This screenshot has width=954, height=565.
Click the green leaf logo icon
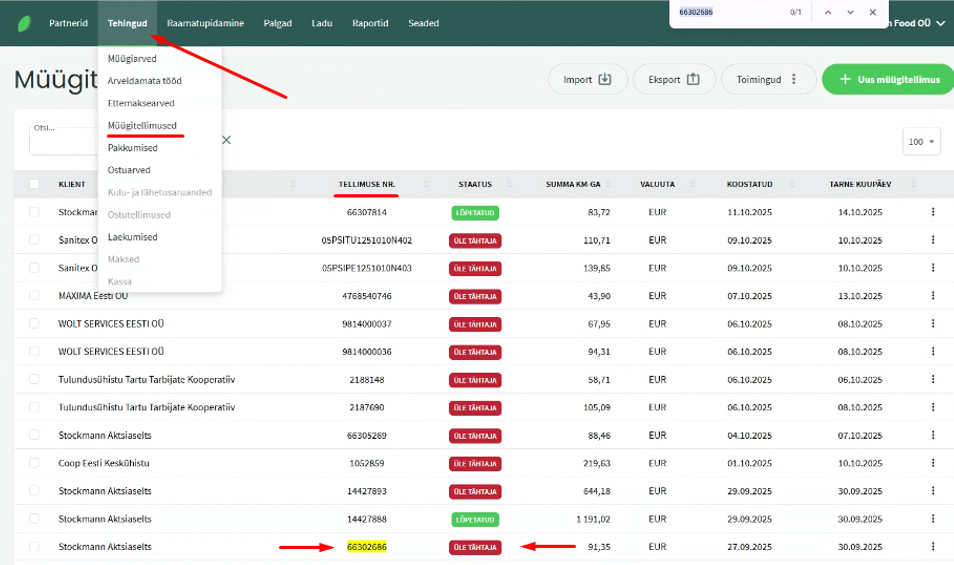click(23, 23)
